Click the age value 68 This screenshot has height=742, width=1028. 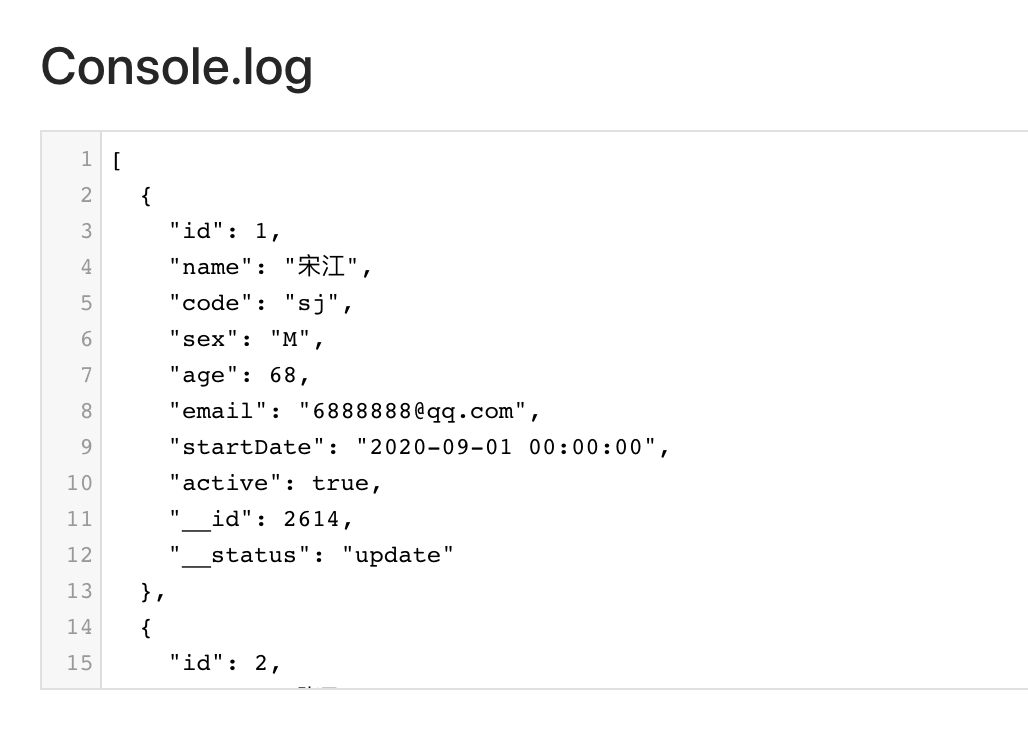click(x=283, y=375)
